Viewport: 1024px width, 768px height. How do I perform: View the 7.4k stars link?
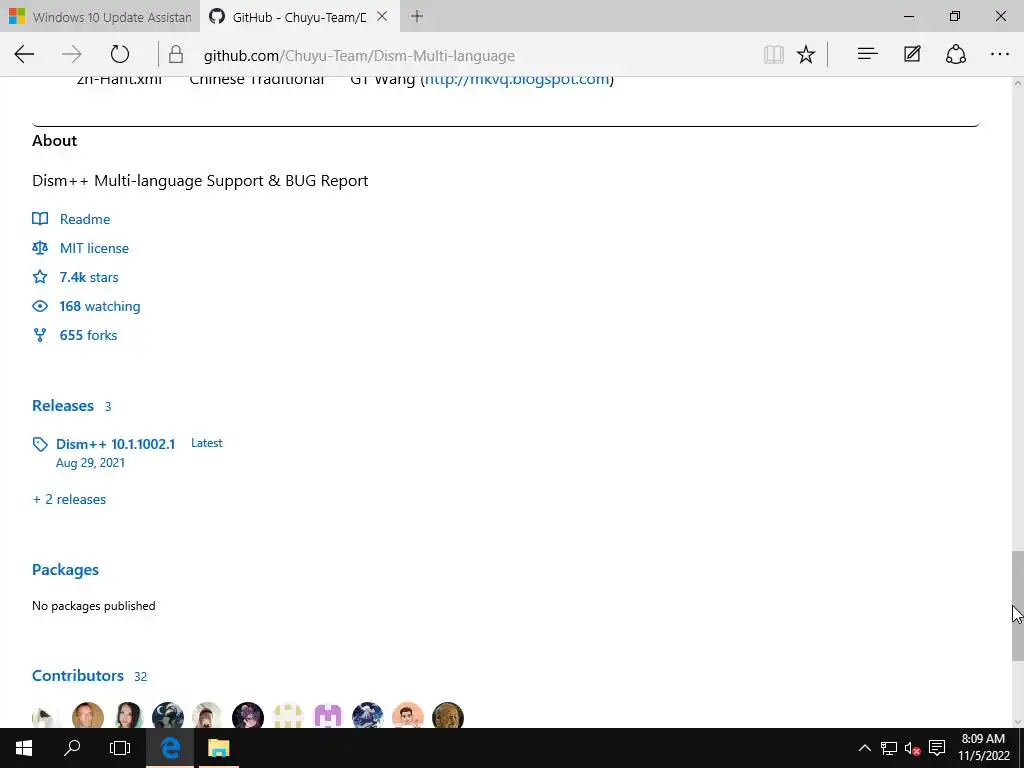point(89,278)
